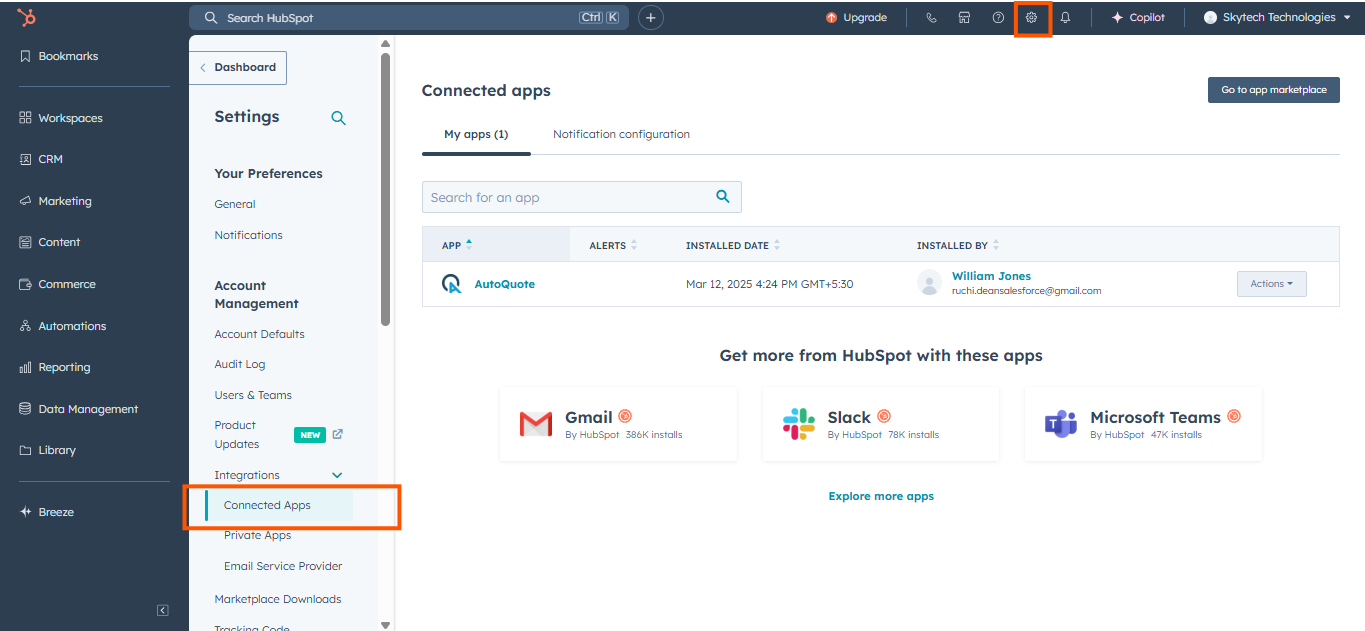
Task: Switch to Notification configuration tab
Action: pos(621,134)
